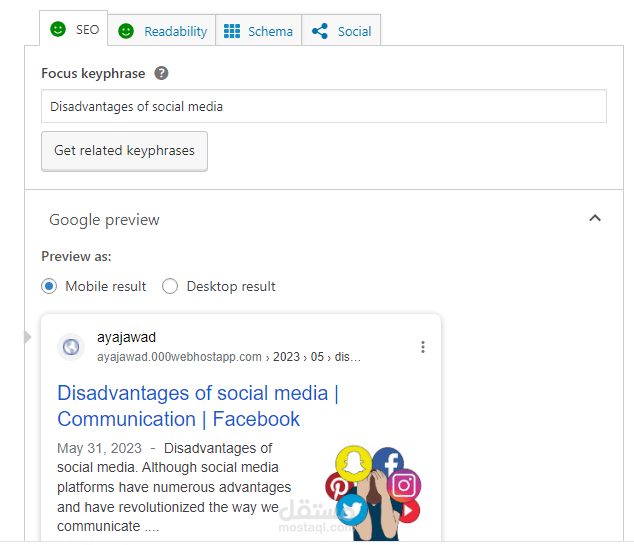Switch to the Readability tab
This screenshot has width=634, height=545.
pyautogui.click(x=175, y=31)
